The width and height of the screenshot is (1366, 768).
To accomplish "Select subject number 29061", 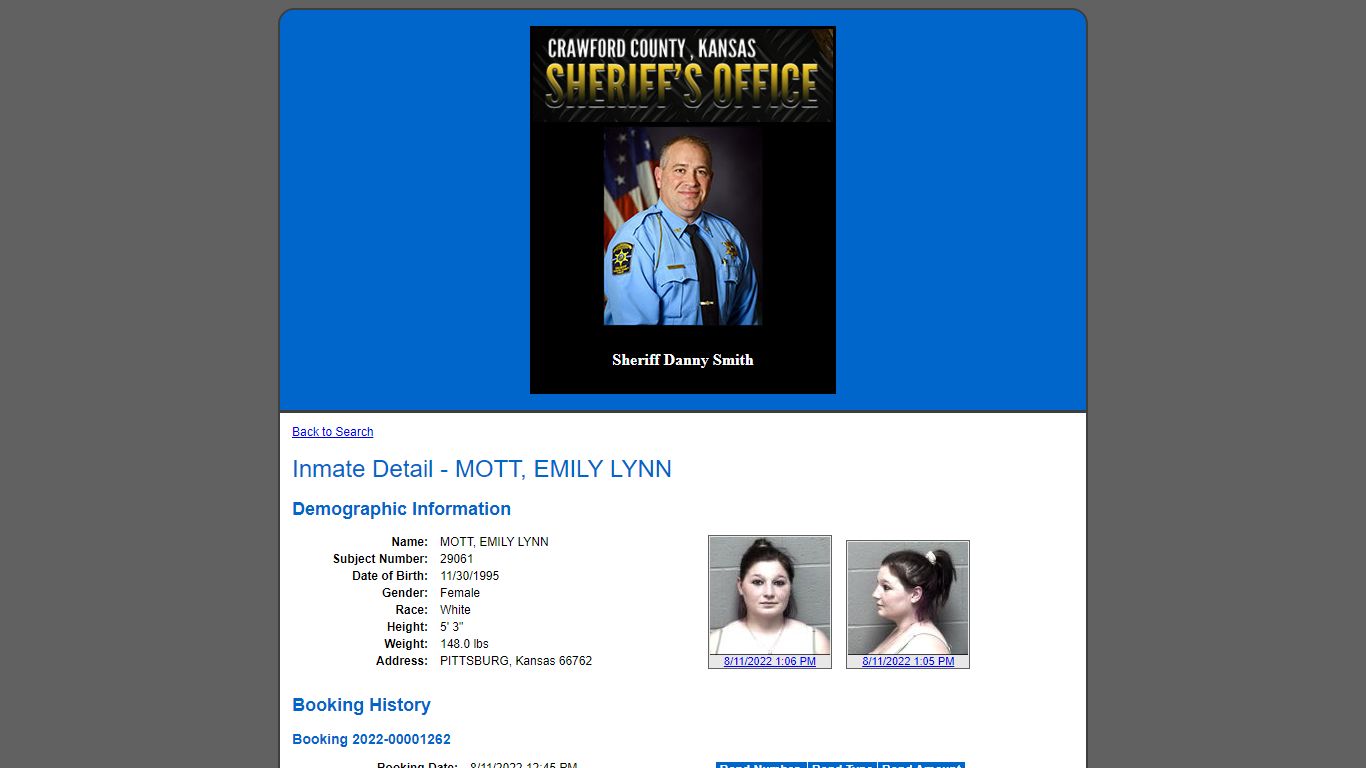I will pyautogui.click(x=457, y=559).
